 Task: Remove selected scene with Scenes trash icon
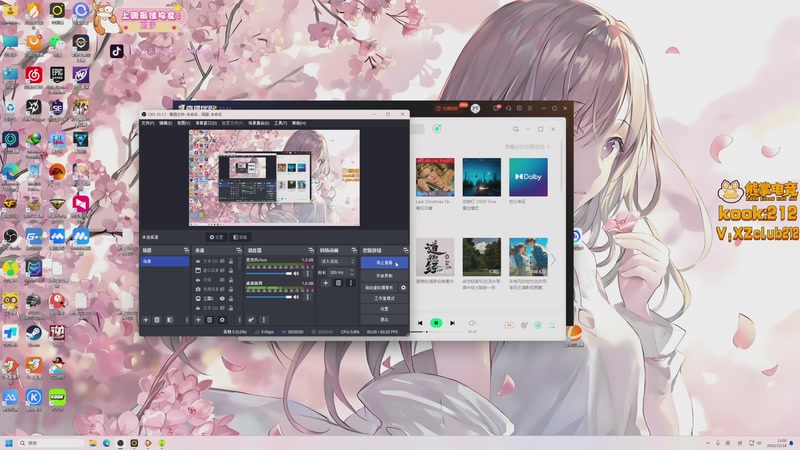click(x=157, y=320)
